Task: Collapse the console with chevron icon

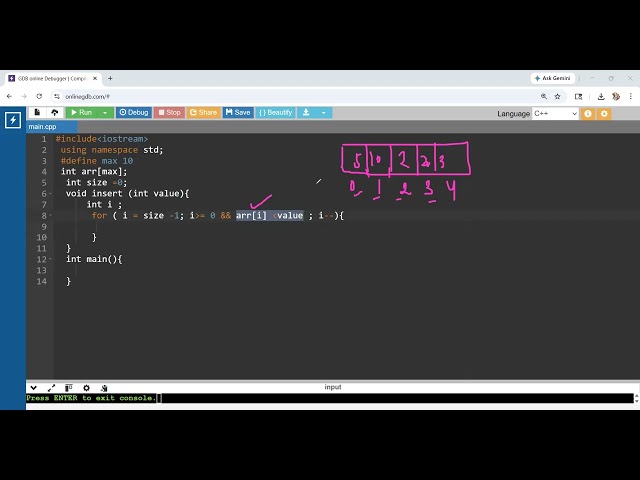Action: [x=33, y=387]
